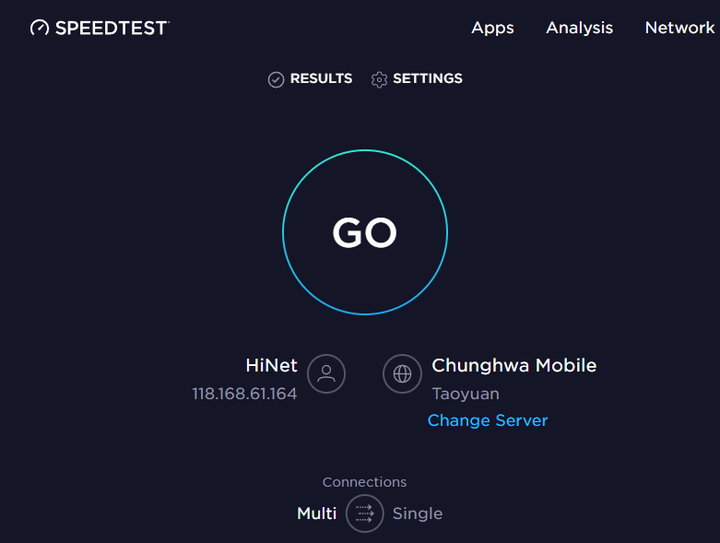Open the Apps menu

click(x=493, y=28)
